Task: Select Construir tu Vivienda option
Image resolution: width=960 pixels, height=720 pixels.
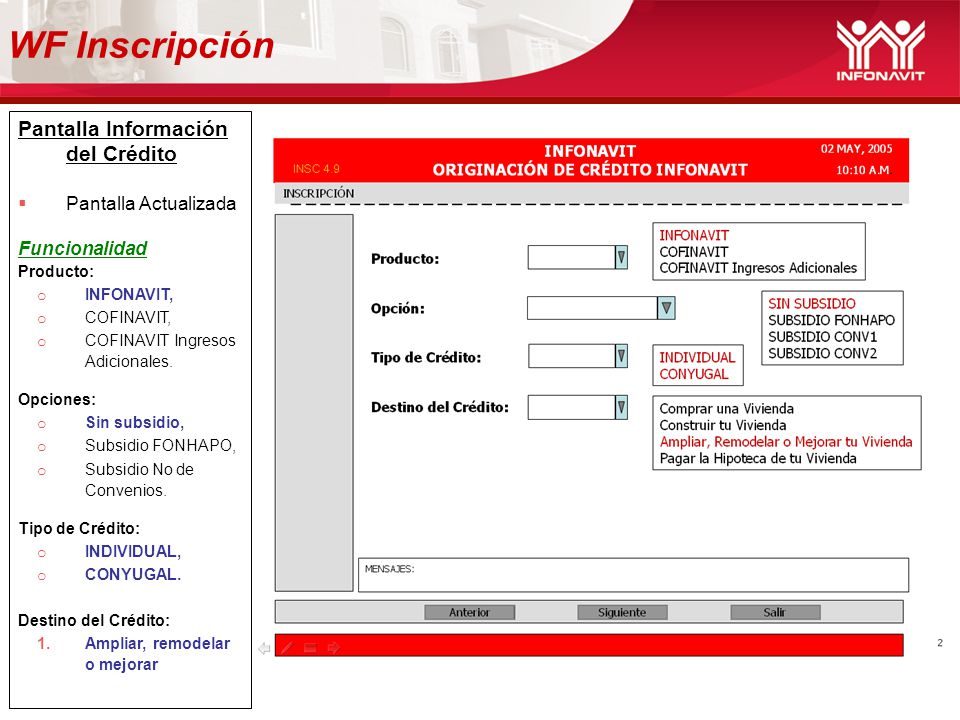Action: coord(723,426)
